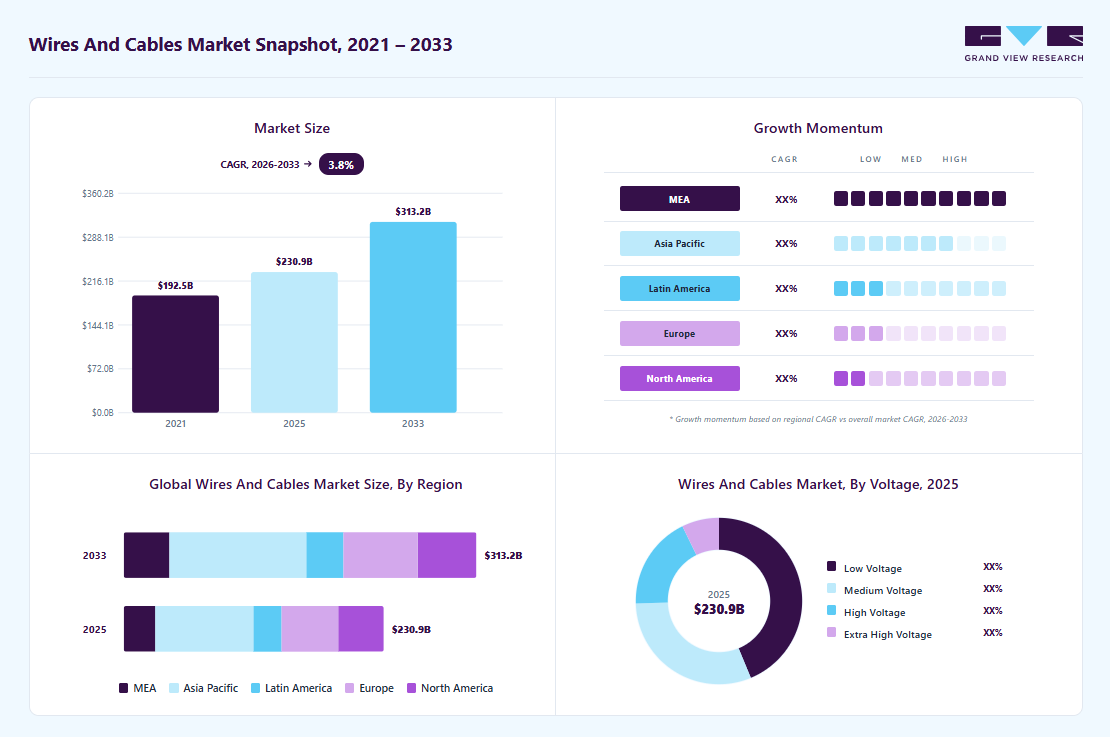This screenshot has height=737, width=1110.
Task: Click the 'Wires And Cables Market, By Voltage, 2025' title
Action: pyautogui.click(x=818, y=484)
